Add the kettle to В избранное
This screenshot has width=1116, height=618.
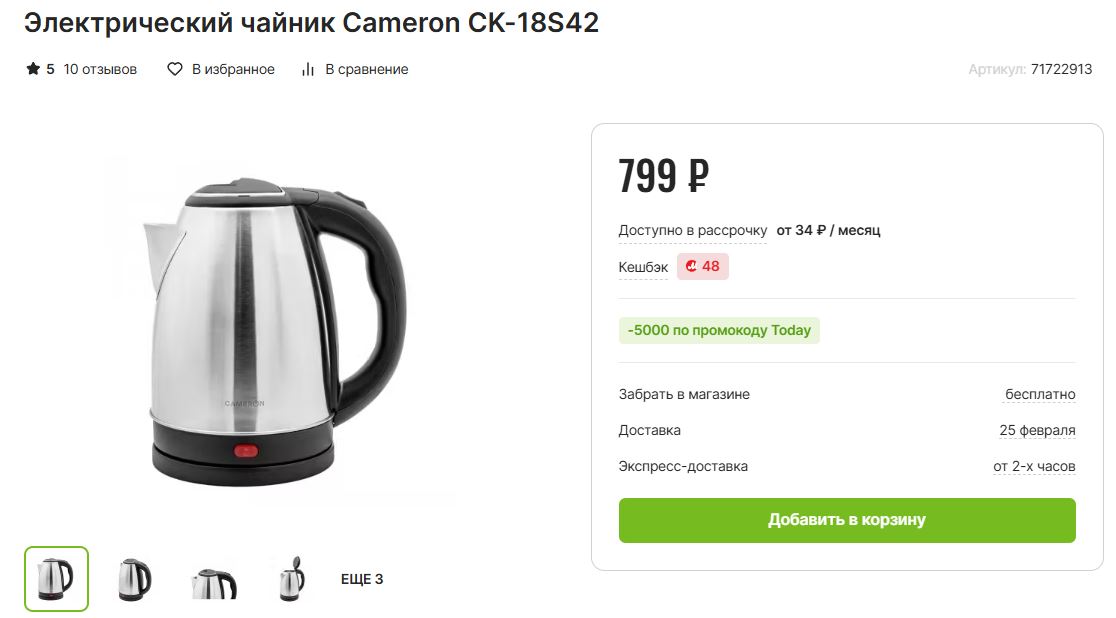tap(233, 69)
